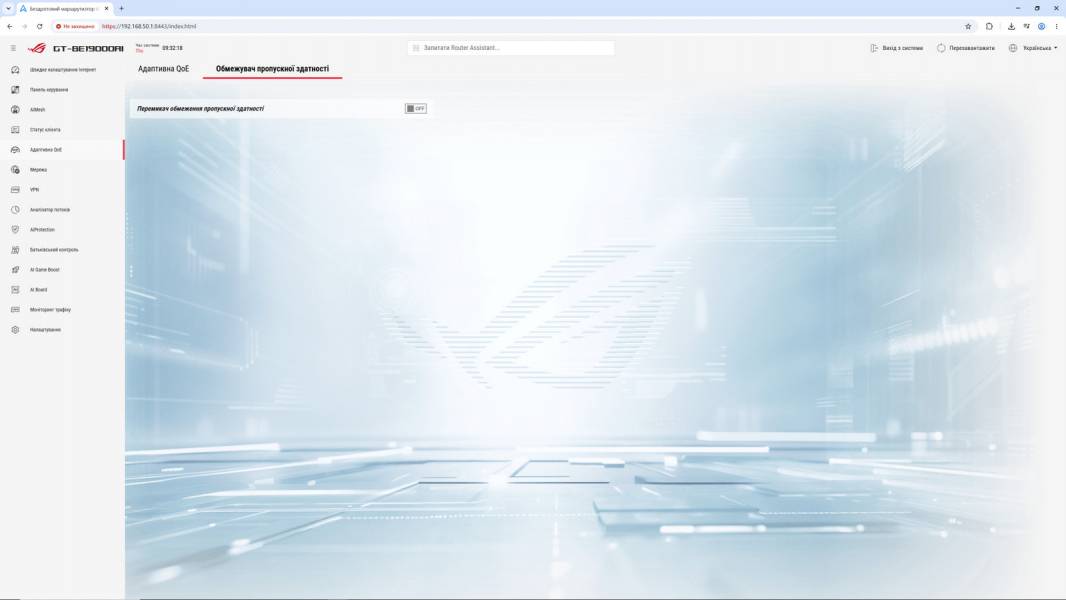The height and width of the screenshot is (600, 1066).
Task: Click the ROG logo in the header
Action: coord(37,48)
